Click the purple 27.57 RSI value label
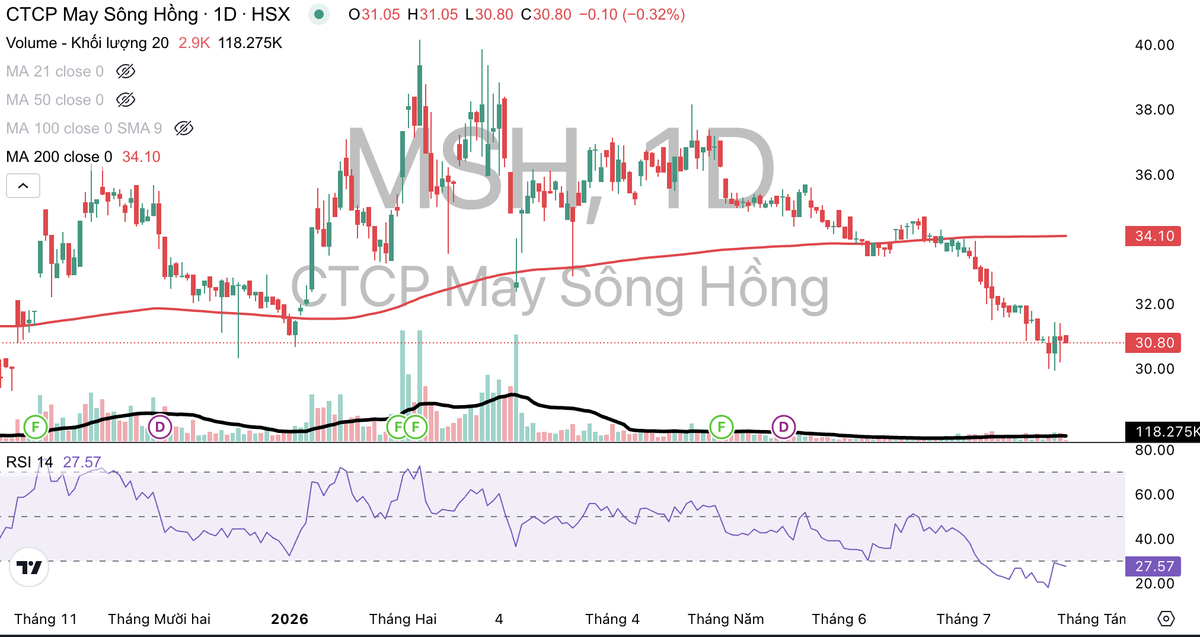This screenshot has height=637, width=1200. point(1153,566)
